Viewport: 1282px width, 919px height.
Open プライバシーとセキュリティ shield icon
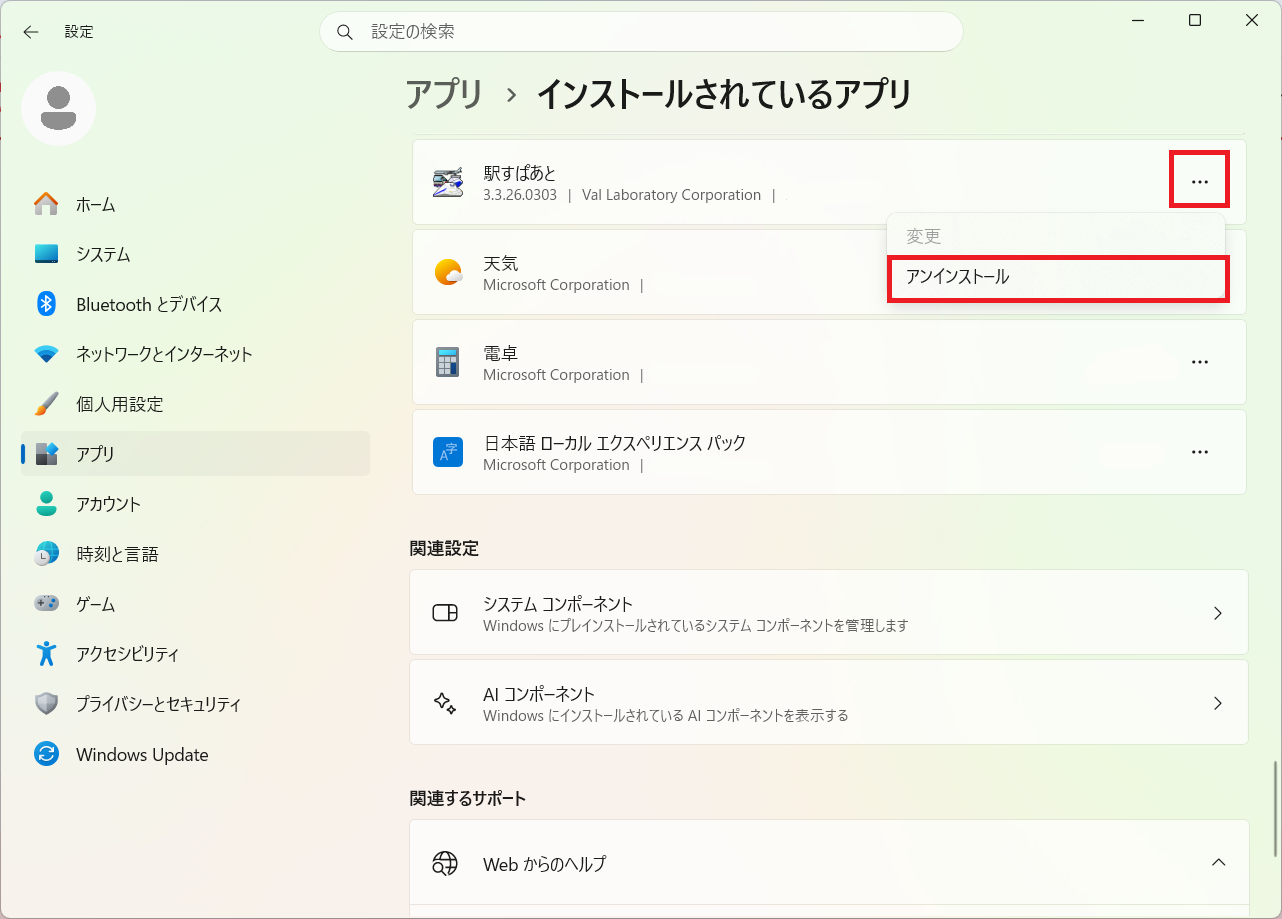(x=46, y=704)
